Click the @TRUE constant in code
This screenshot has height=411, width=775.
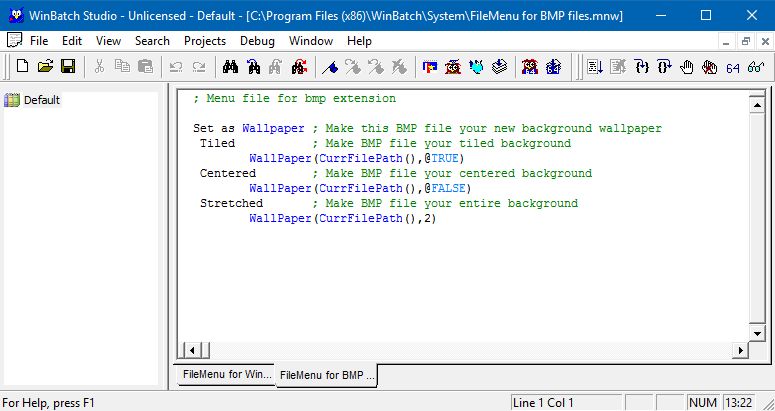pos(441,159)
